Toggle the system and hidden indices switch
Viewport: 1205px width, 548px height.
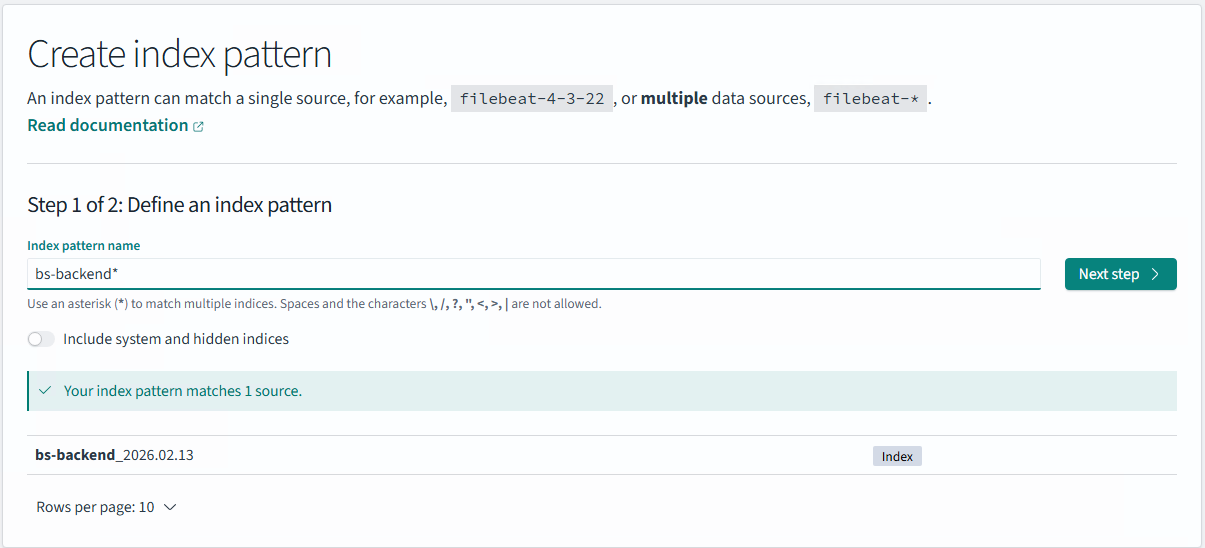click(x=41, y=339)
